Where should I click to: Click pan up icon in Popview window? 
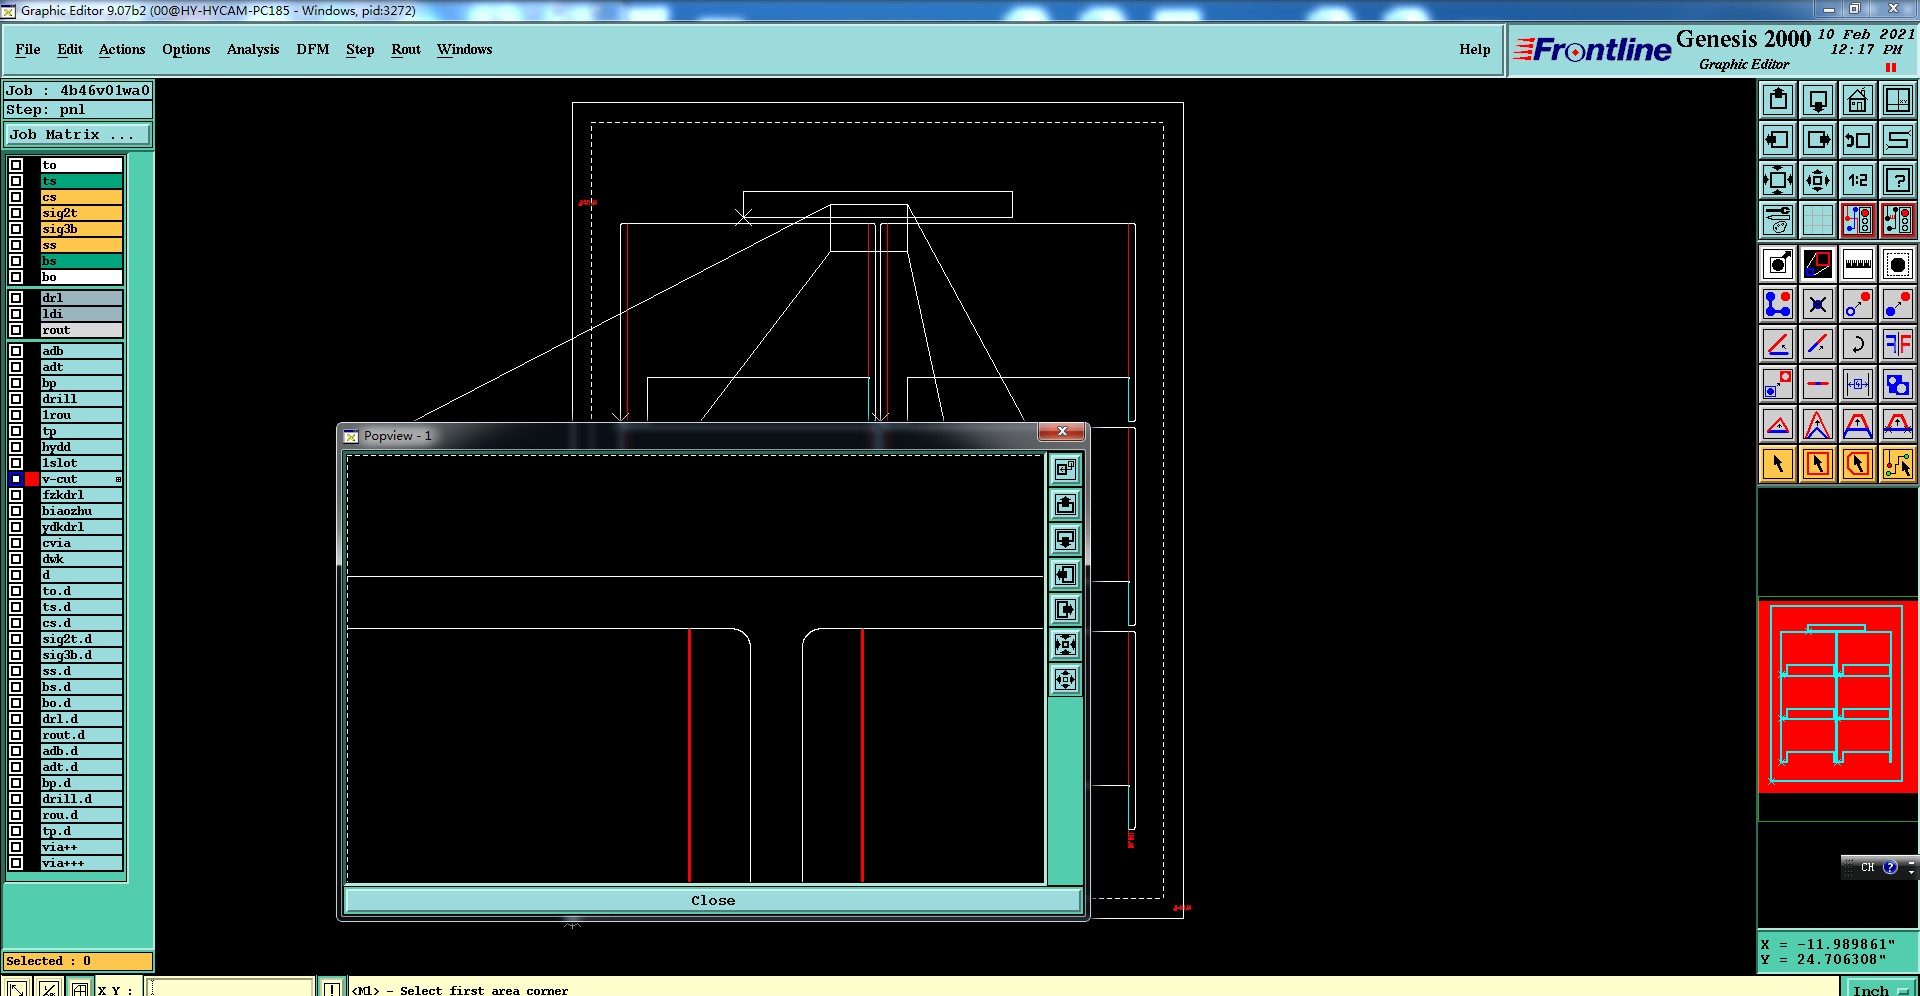pos(1065,504)
